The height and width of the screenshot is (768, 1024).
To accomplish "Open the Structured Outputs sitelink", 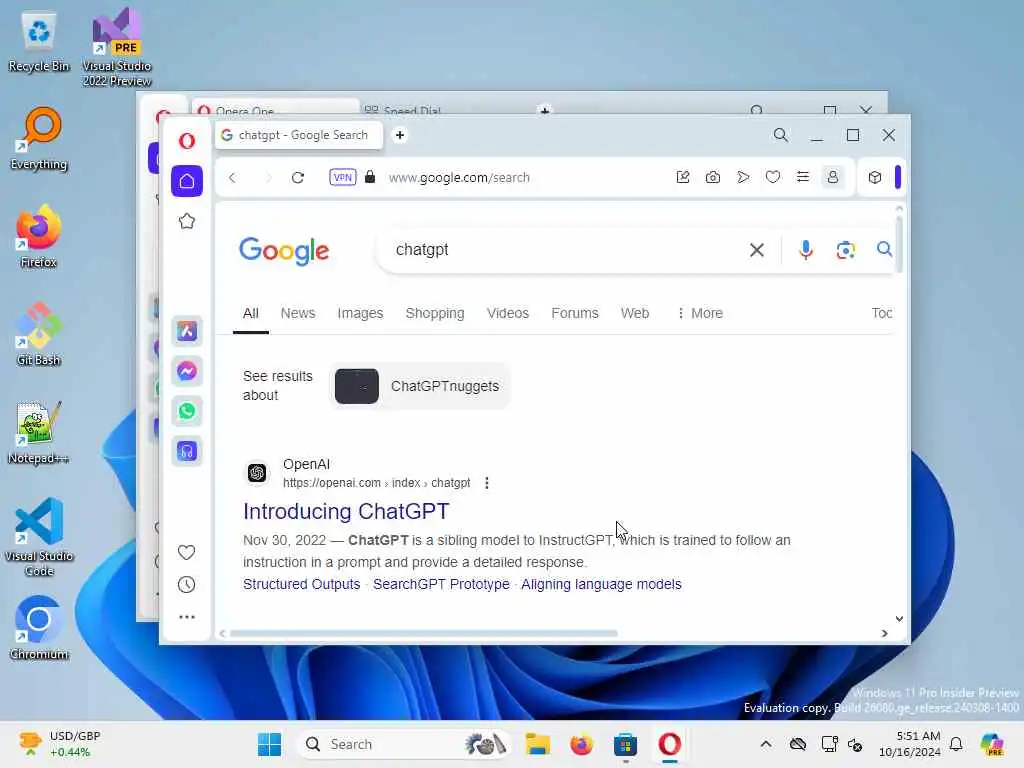I will [x=302, y=584].
